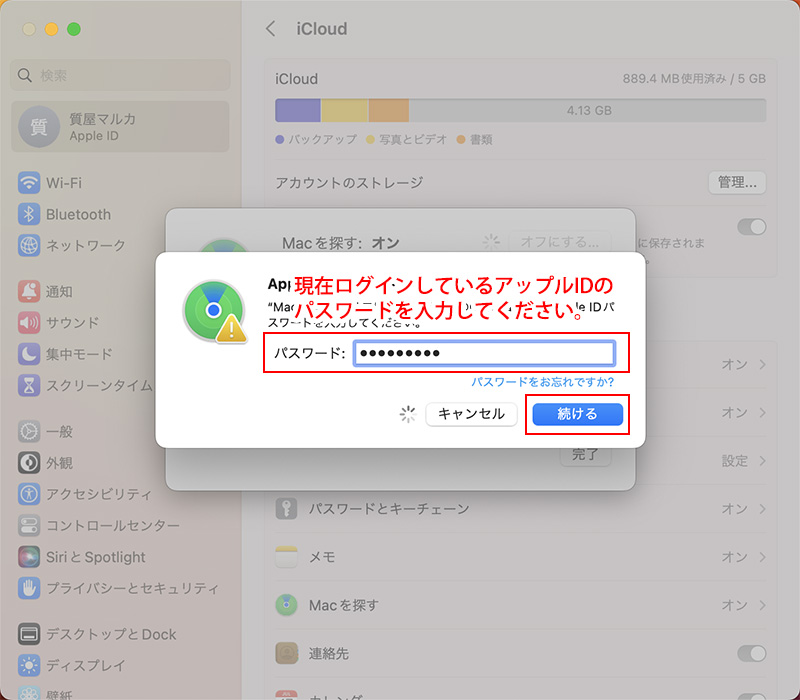This screenshot has height=700, width=800.
Task: Expand the パスワードとキーチェーン row chevron
Action: click(762, 509)
